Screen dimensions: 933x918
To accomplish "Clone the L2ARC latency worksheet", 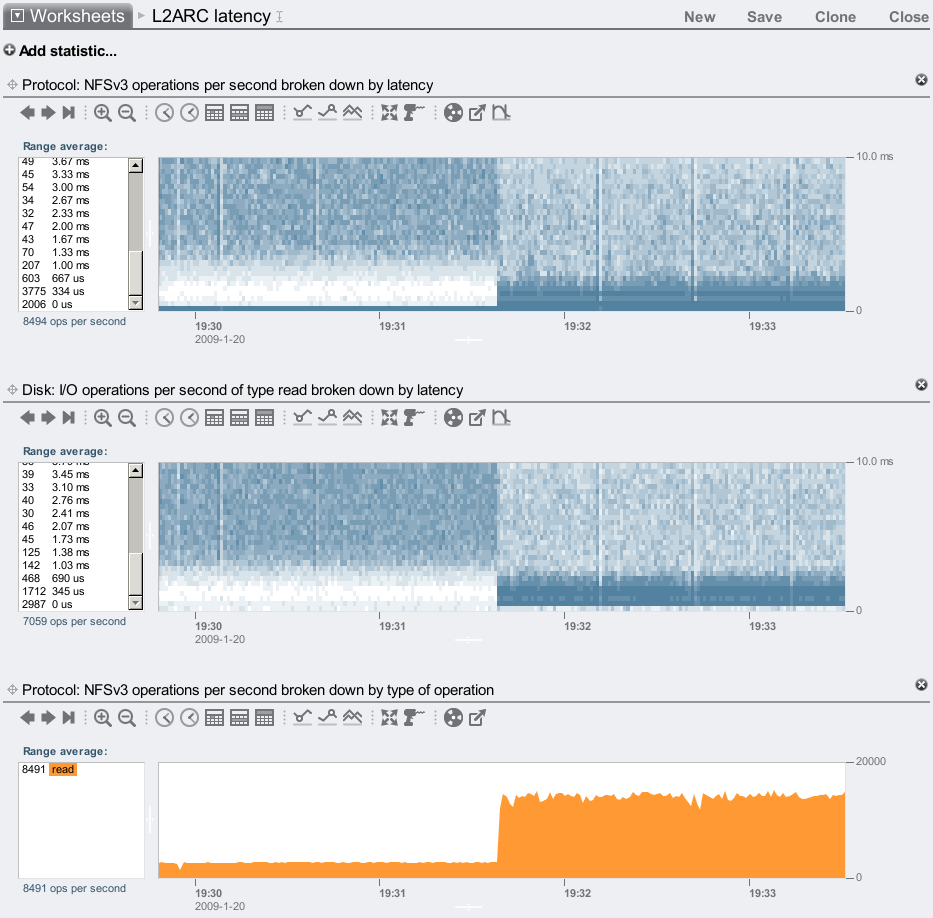I will [x=835, y=17].
